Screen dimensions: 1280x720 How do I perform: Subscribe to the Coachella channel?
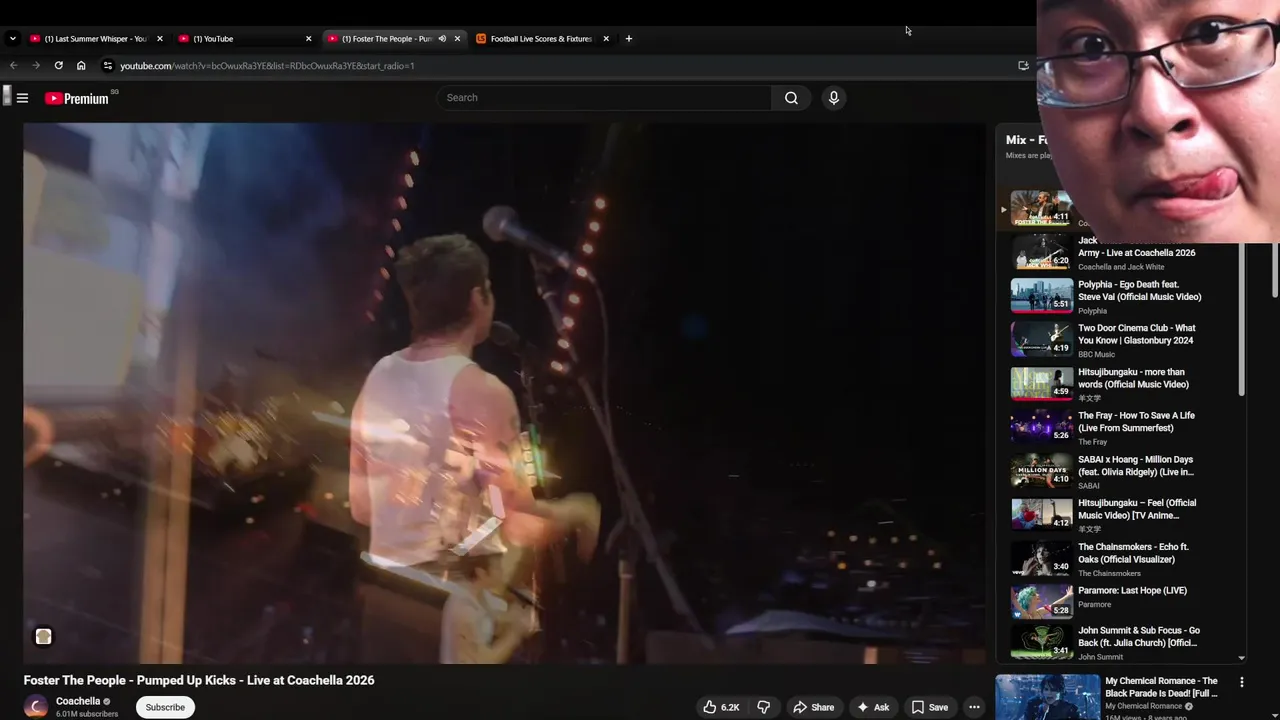pyautogui.click(x=165, y=707)
